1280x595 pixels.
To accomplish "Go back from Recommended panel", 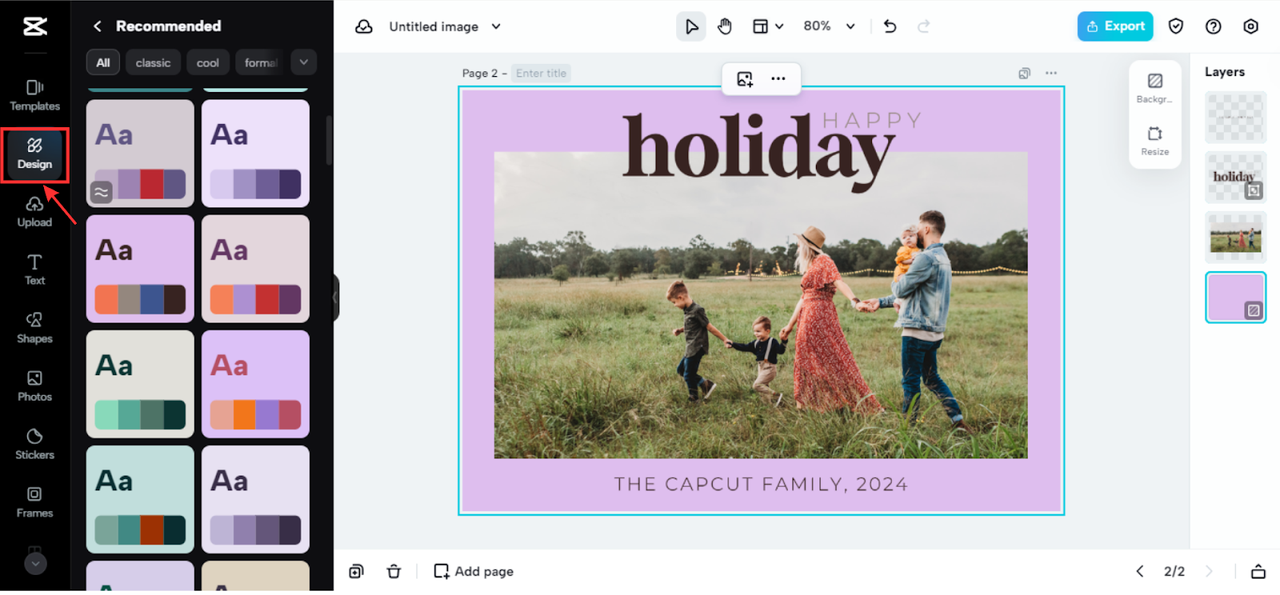I will 97,26.
